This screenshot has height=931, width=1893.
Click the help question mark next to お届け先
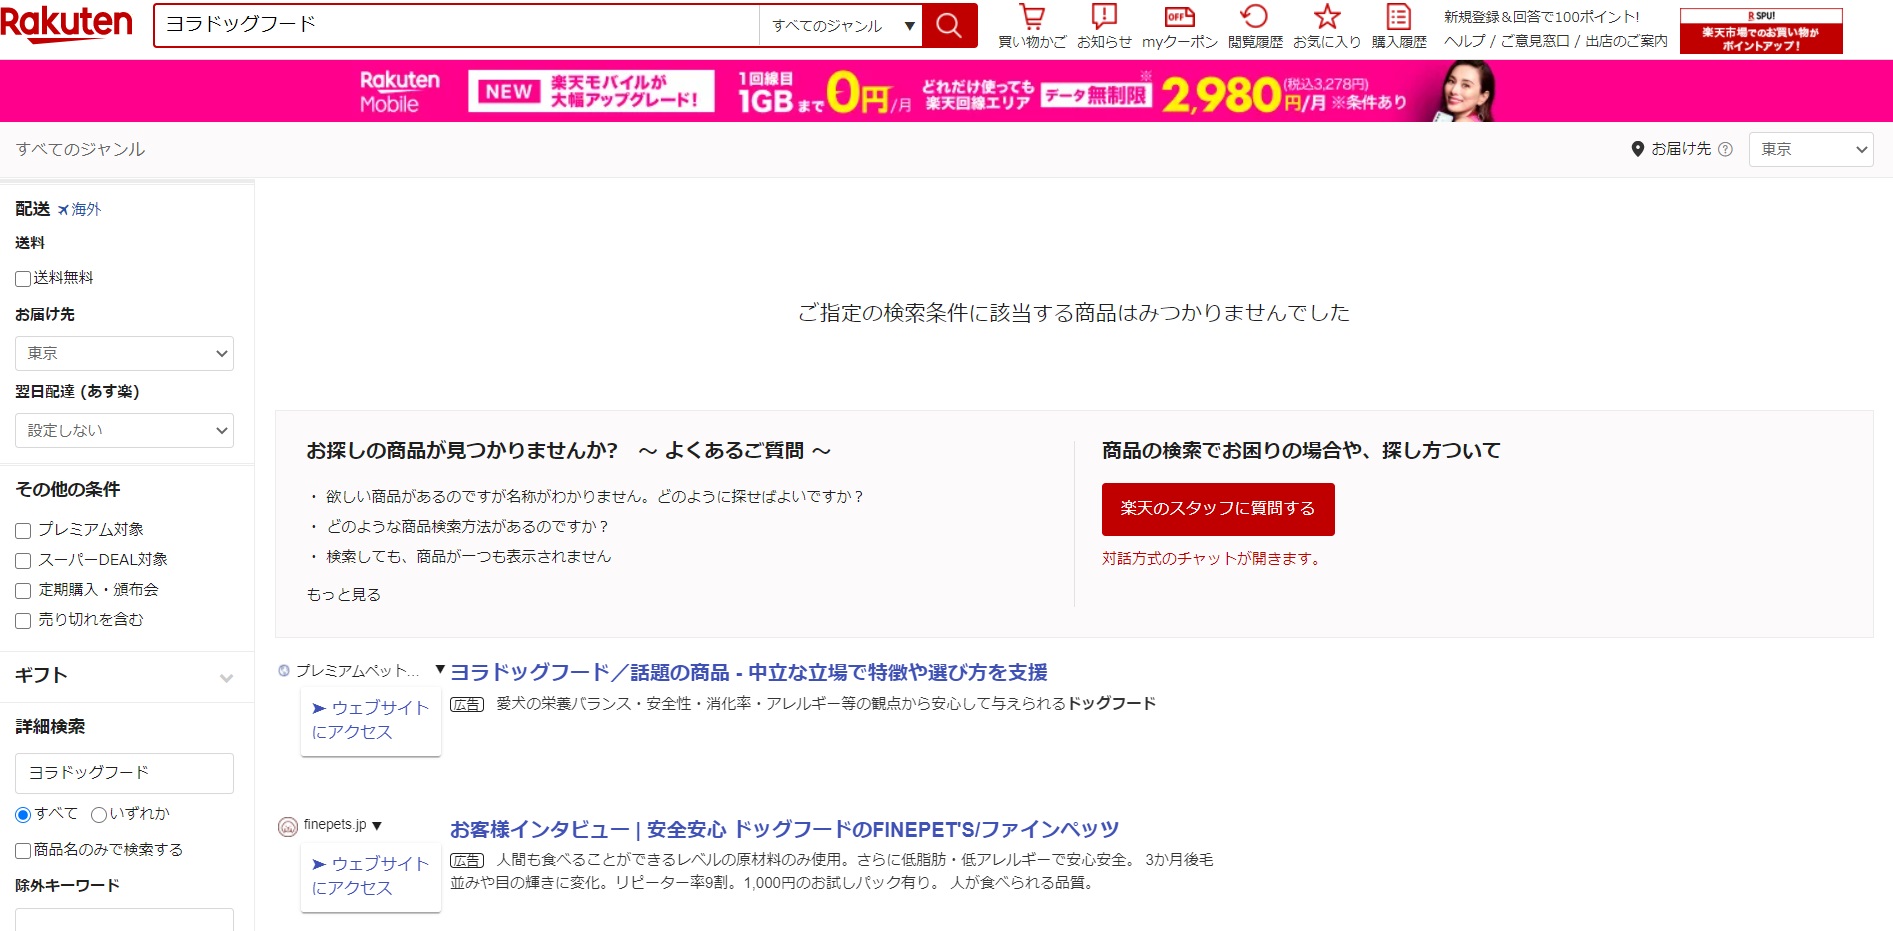(x=1725, y=149)
